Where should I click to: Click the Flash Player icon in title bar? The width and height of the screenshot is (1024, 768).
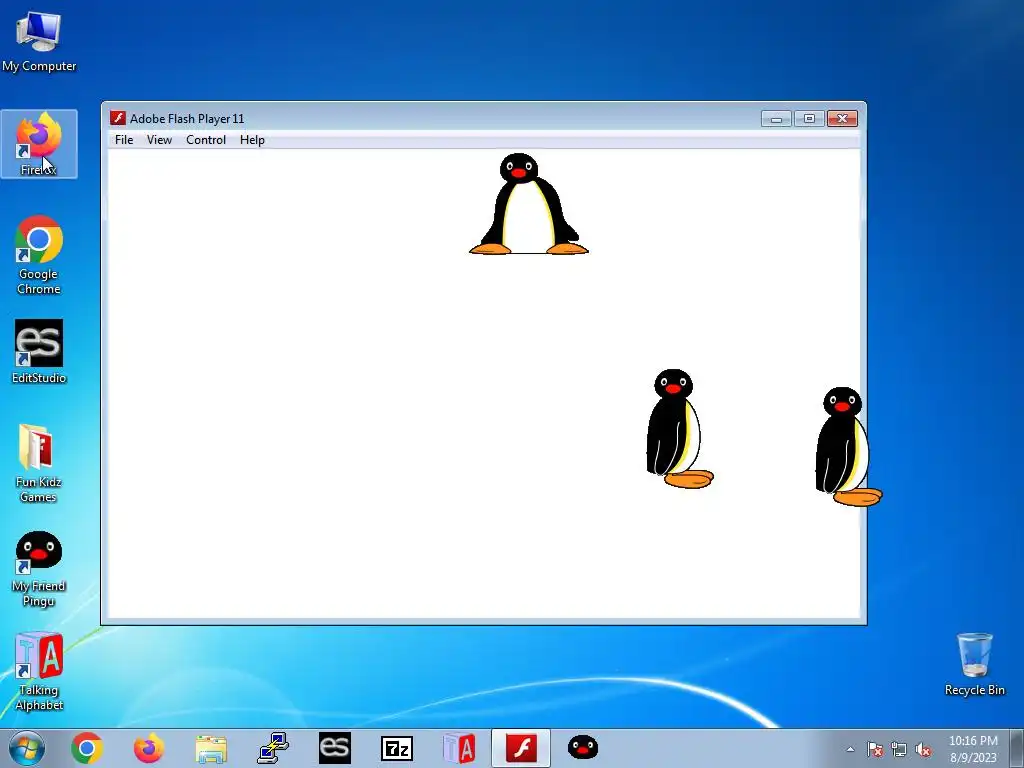click(x=118, y=118)
